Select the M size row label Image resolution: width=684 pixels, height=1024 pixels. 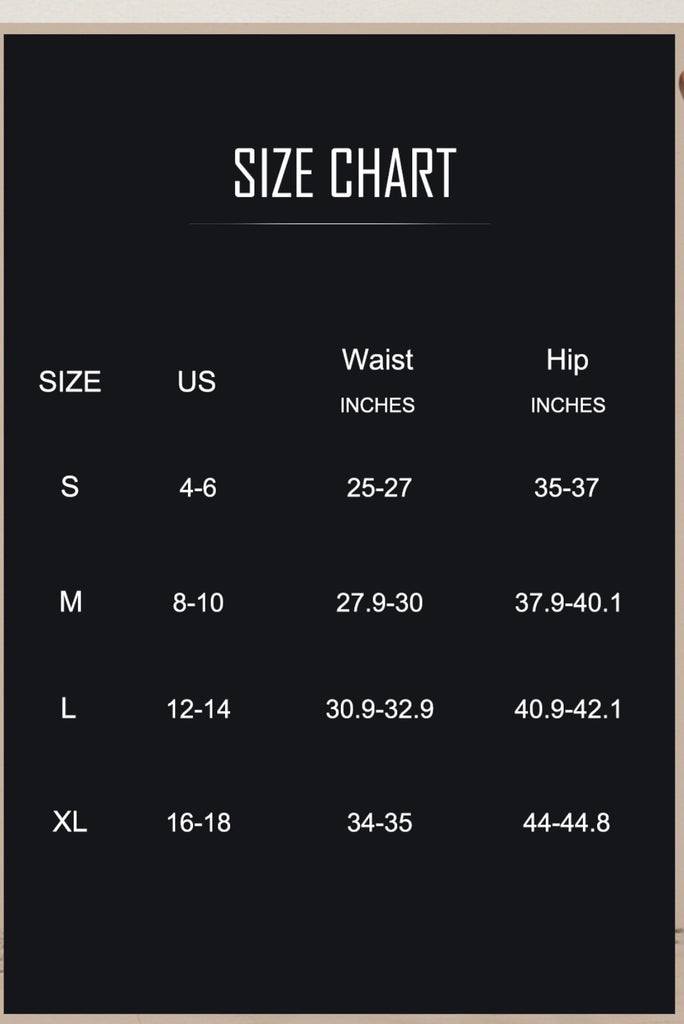(x=71, y=602)
